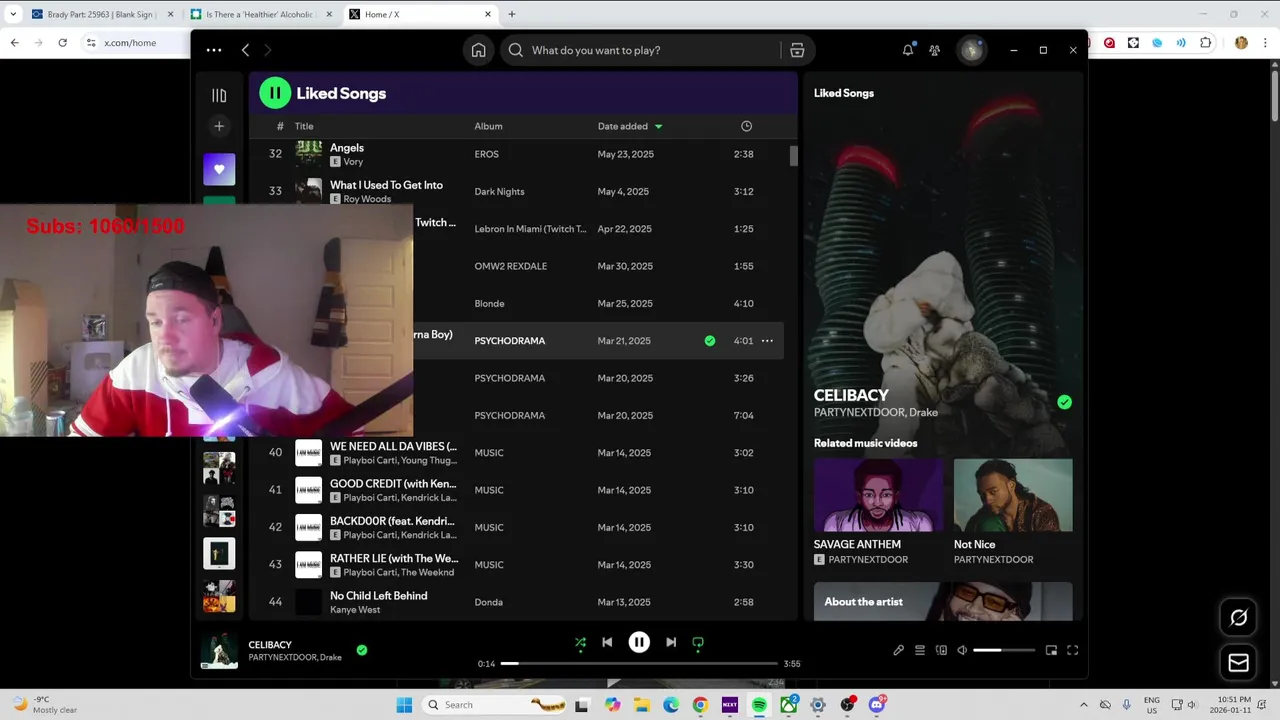Screen dimensions: 1280x720
Task: Create playlist with plus icon
Action: coord(219,126)
